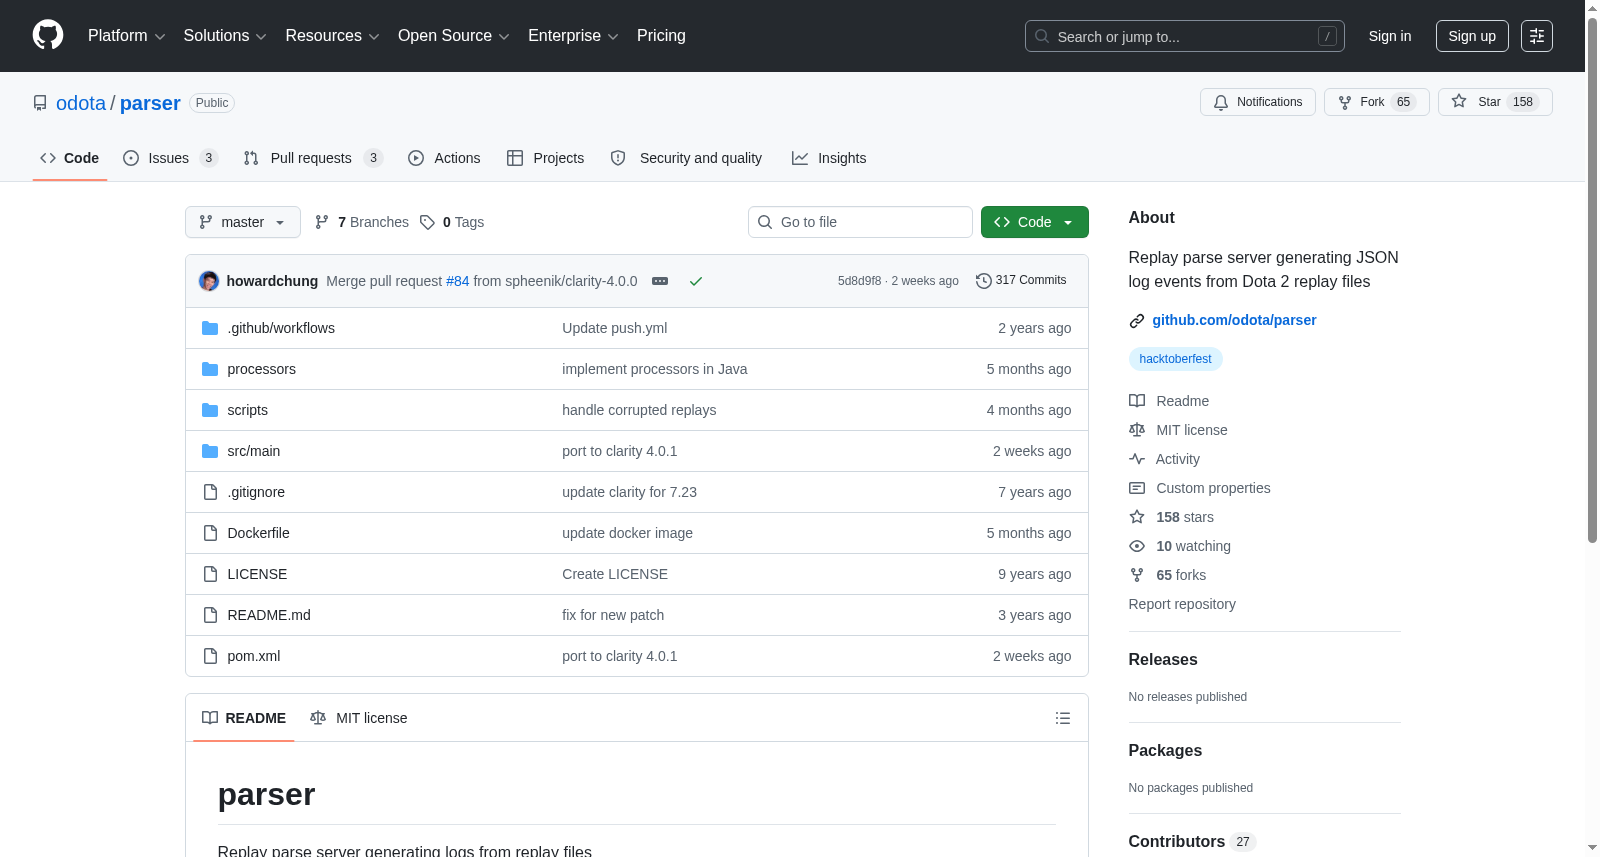Expand commit message ellipsis button
1600x857 pixels.
click(x=660, y=281)
